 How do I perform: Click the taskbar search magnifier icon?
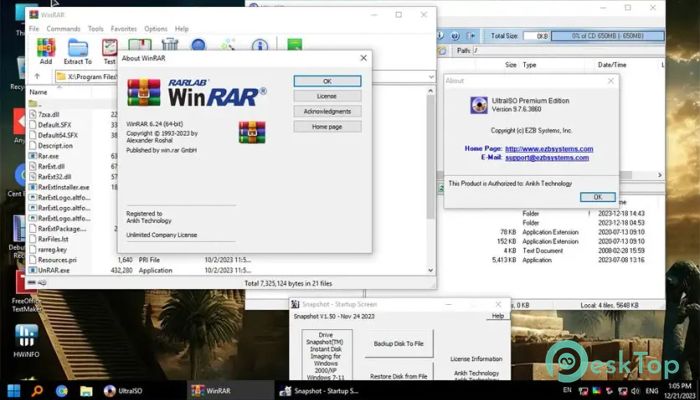pos(38,391)
